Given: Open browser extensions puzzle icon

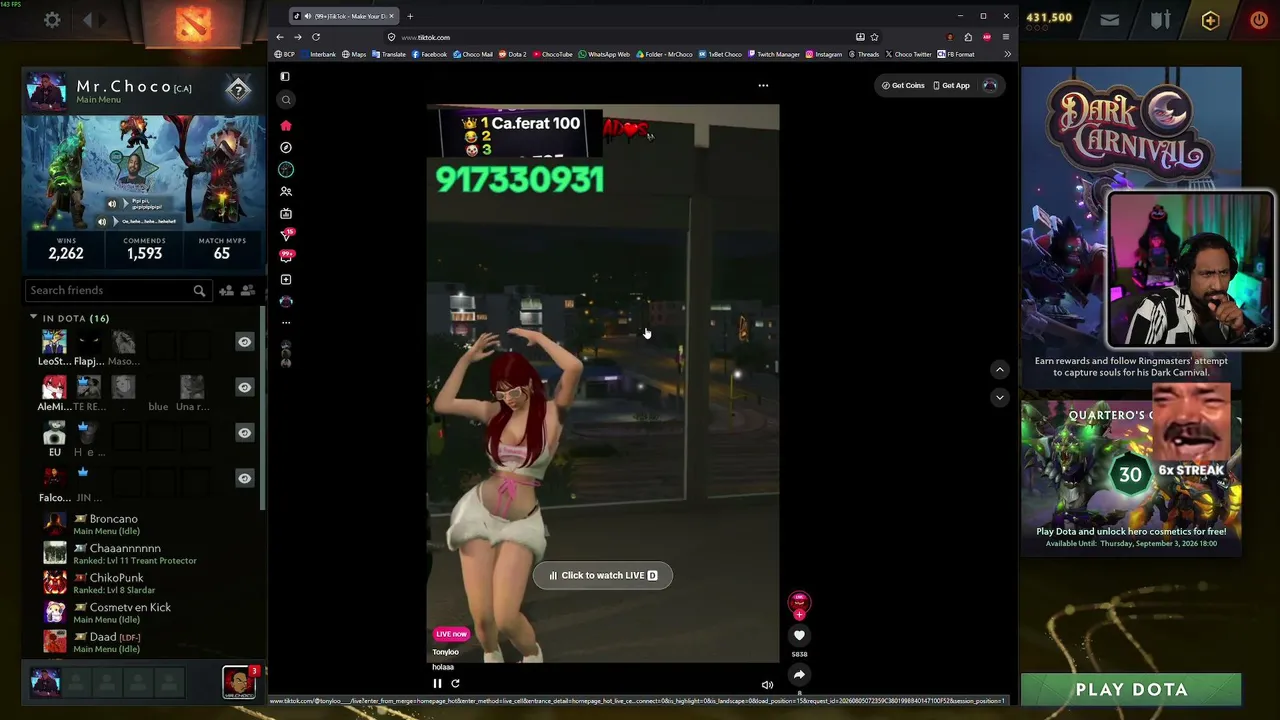Looking at the screenshot, I should (x=968, y=37).
